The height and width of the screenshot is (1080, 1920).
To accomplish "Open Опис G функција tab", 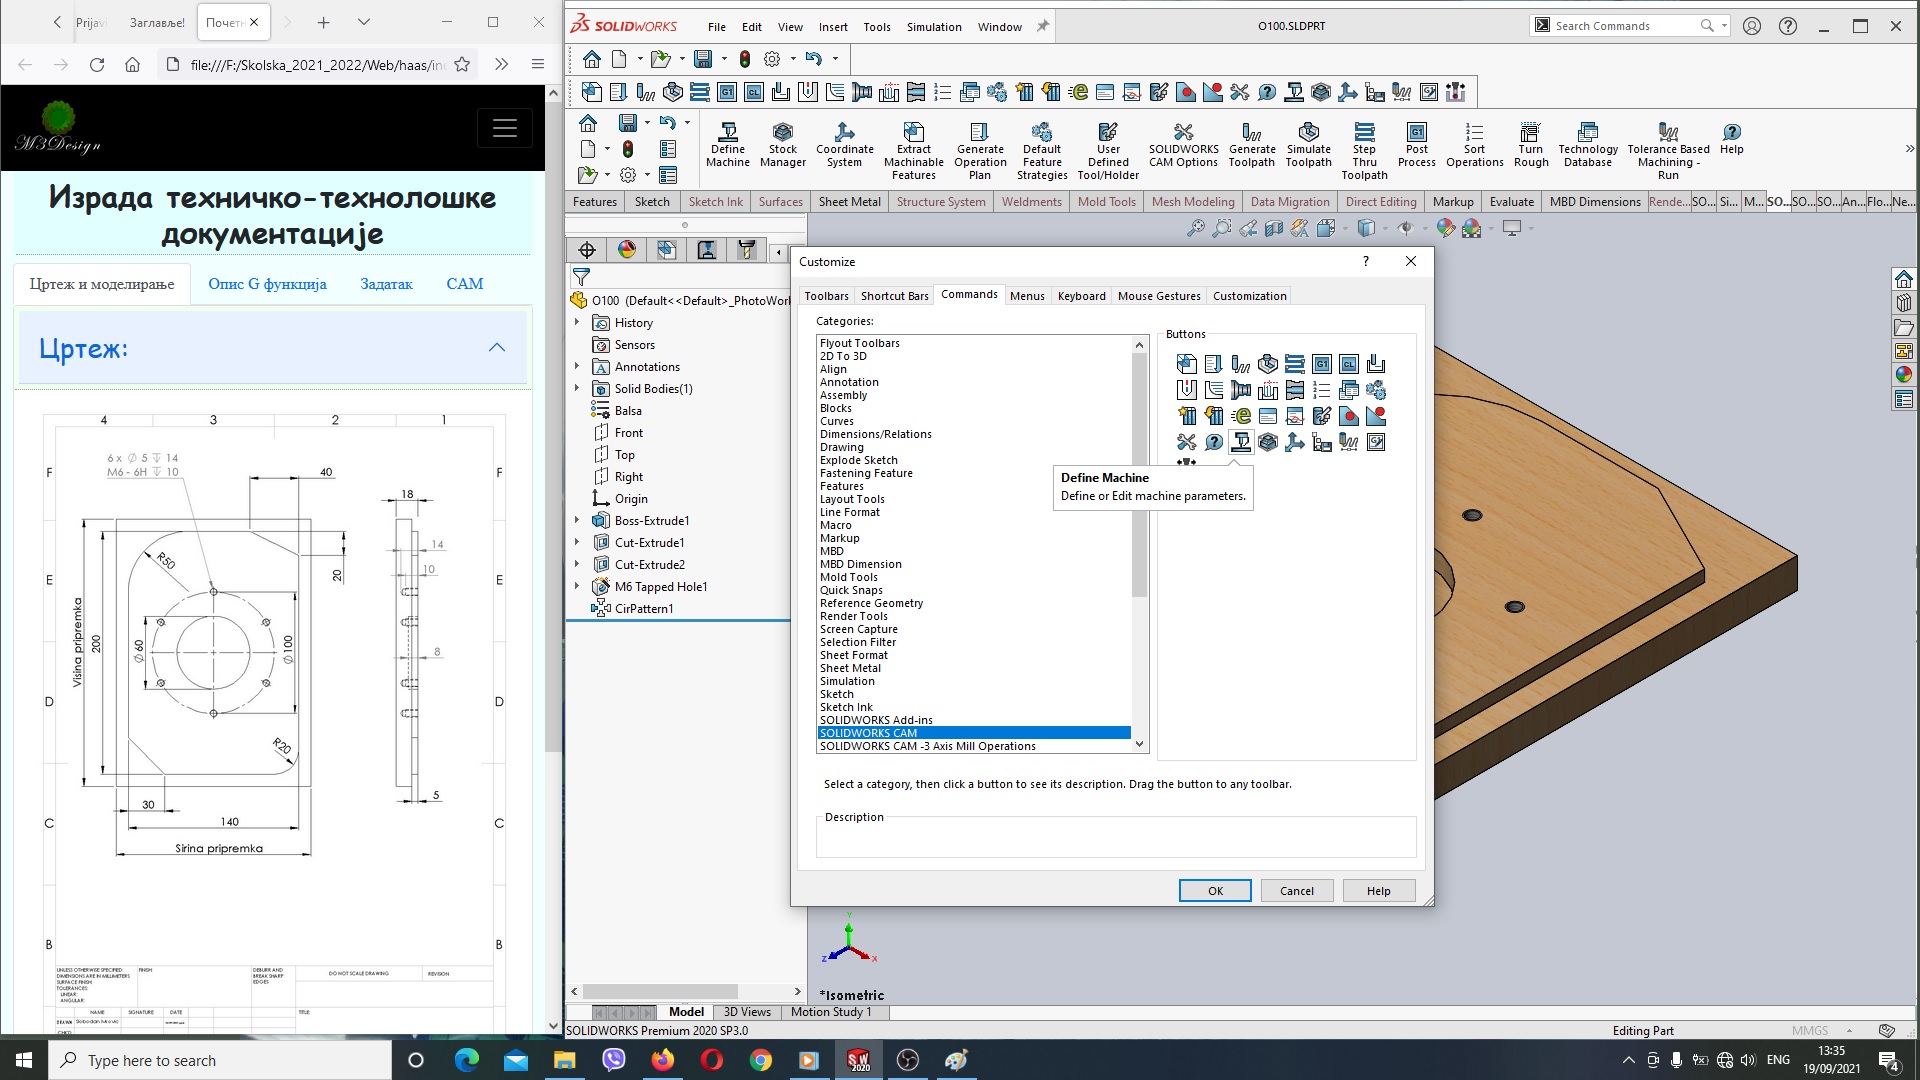I will tap(267, 284).
